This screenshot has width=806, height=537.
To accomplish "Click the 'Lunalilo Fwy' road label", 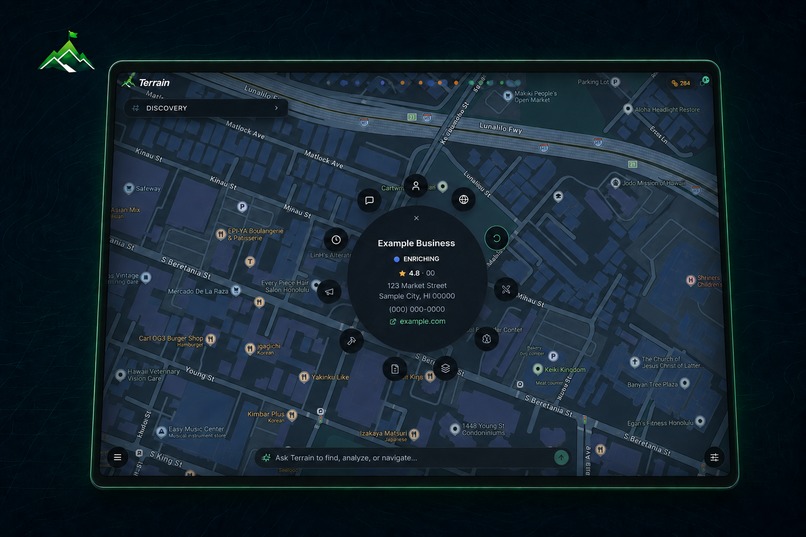I will pos(500,128).
